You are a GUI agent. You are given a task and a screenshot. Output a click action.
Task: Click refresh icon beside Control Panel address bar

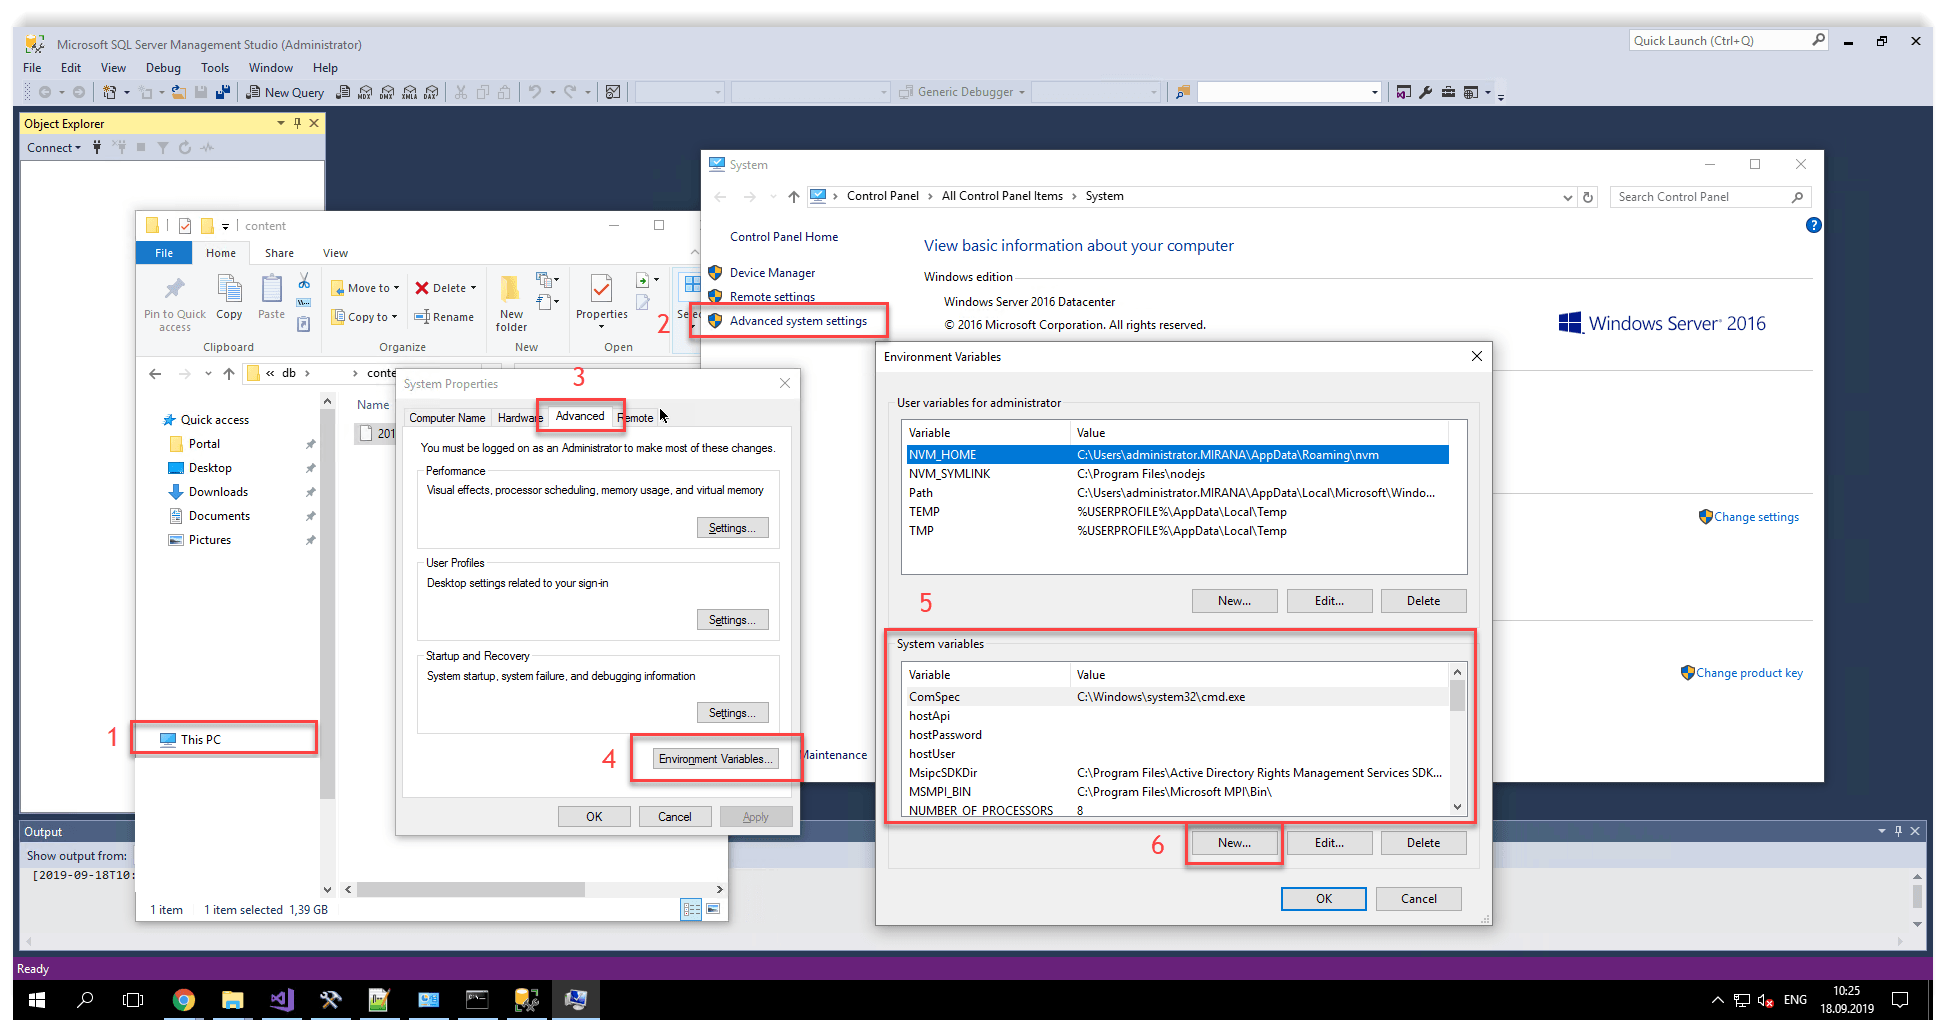[1588, 197]
